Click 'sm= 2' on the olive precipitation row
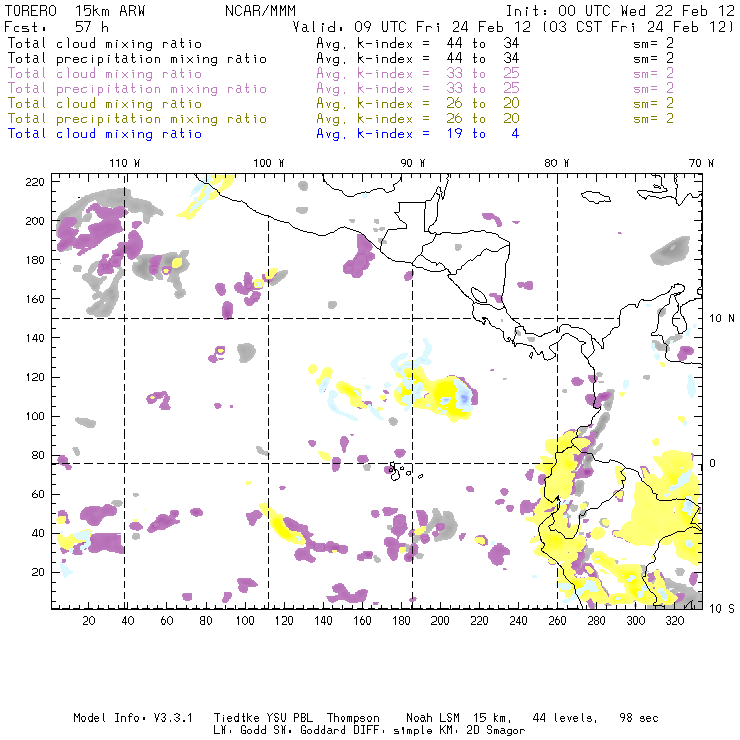Viewport: 740px width, 740px height. [654, 119]
